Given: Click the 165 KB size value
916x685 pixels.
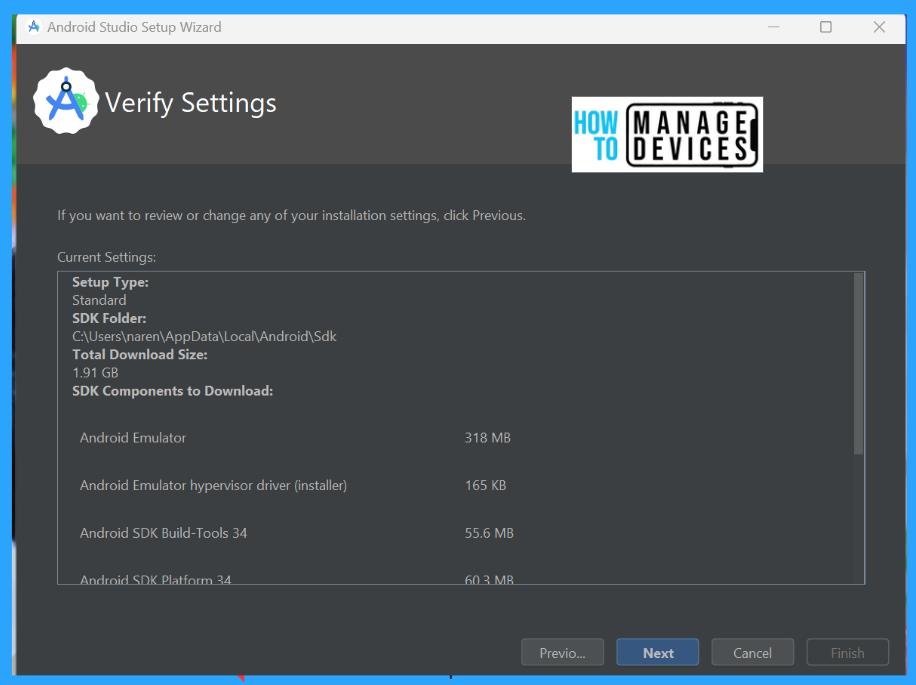Looking at the screenshot, I should pos(485,485).
